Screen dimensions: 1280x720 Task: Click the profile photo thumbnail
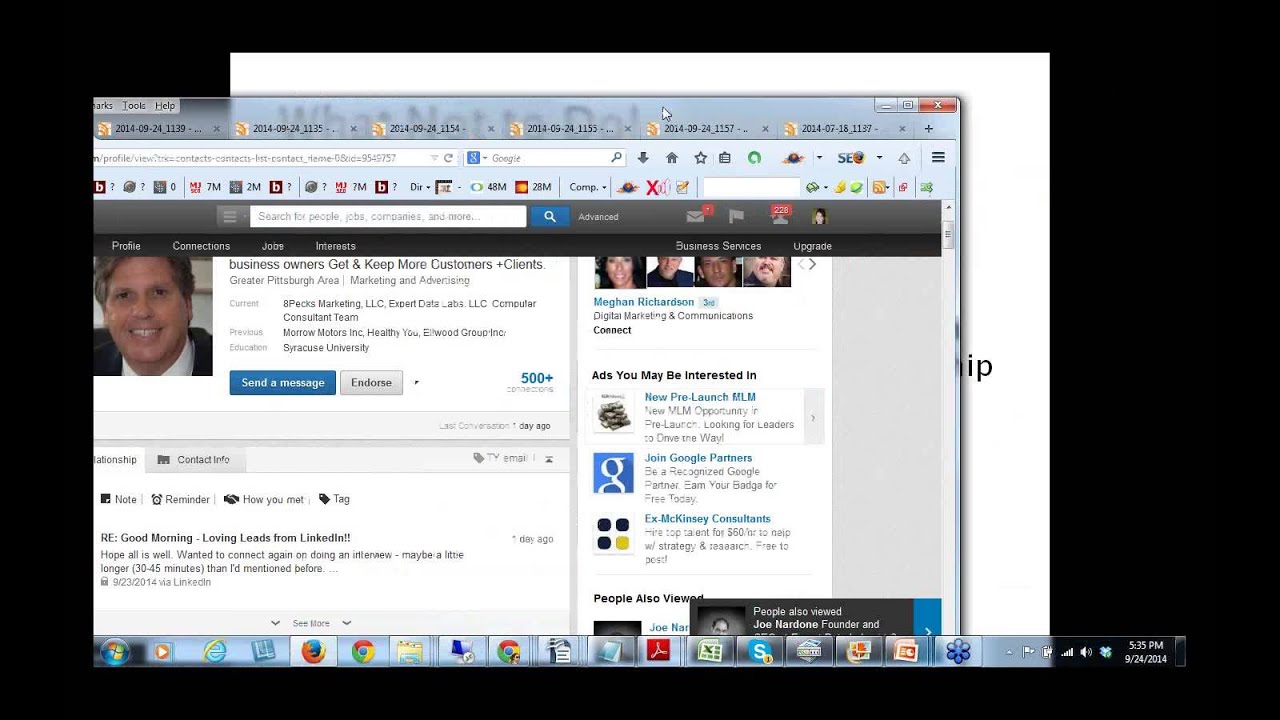[x=153, y=316]
